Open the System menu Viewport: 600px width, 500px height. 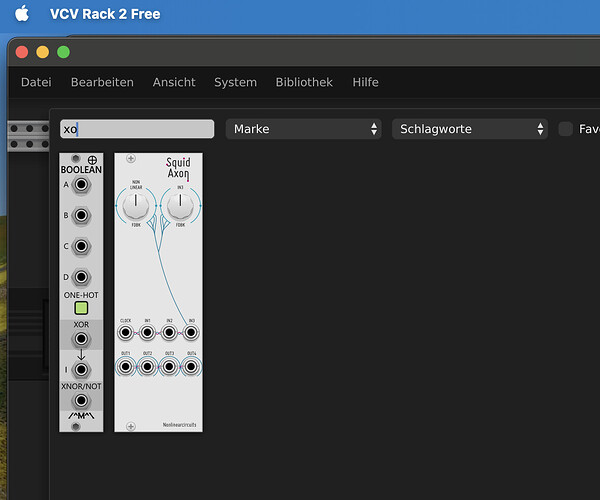click(x=235, y=82)
